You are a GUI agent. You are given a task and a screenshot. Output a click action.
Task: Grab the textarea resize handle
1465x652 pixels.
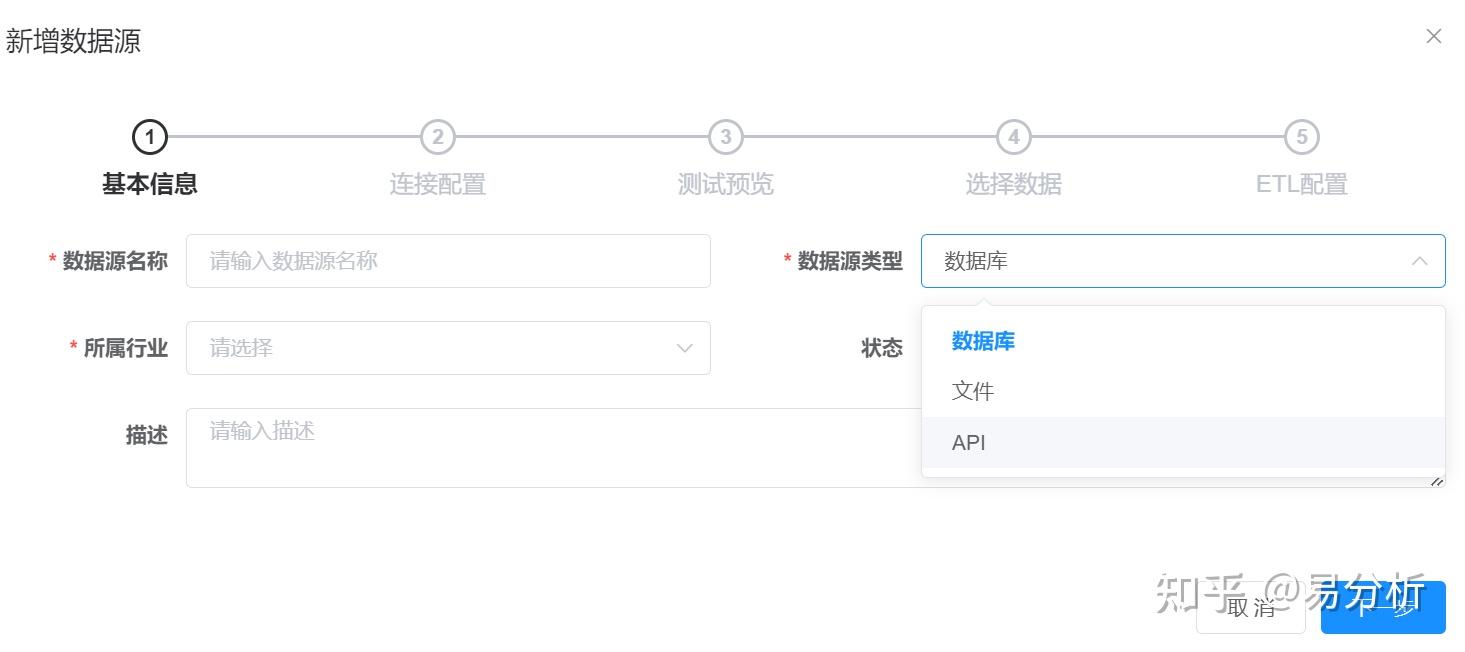(x=1437, y=481)
